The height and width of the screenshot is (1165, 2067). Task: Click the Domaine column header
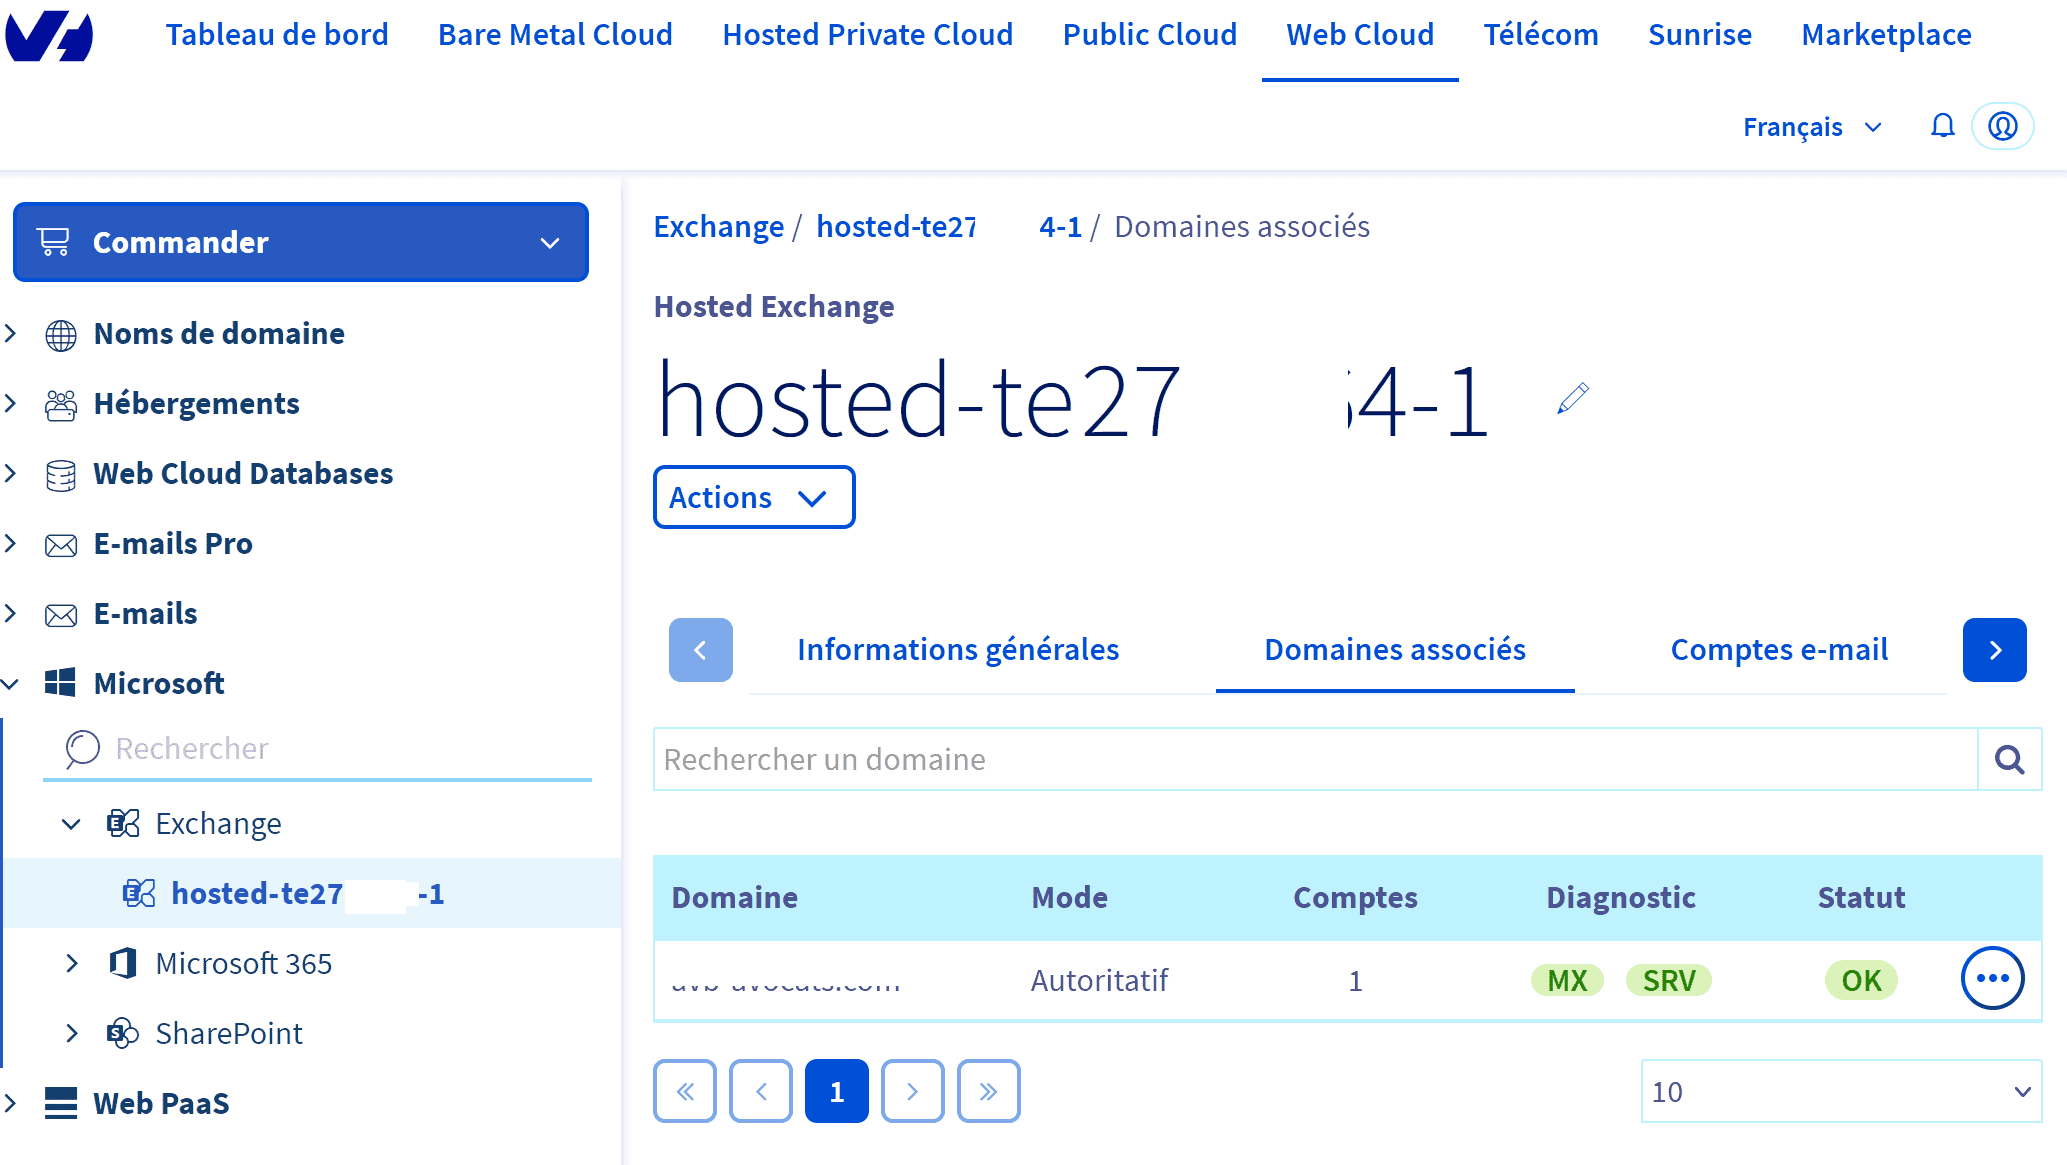[x=735, y=897]
